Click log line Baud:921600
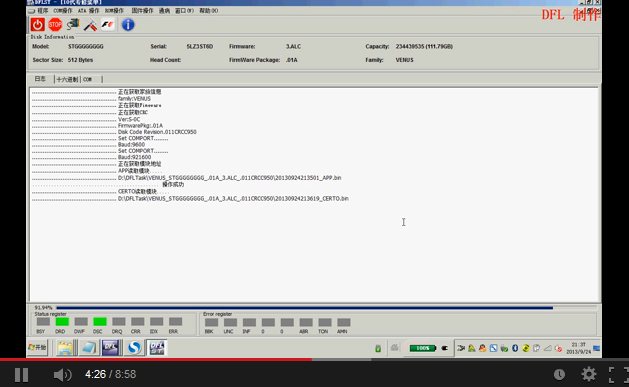 point(134,157)
